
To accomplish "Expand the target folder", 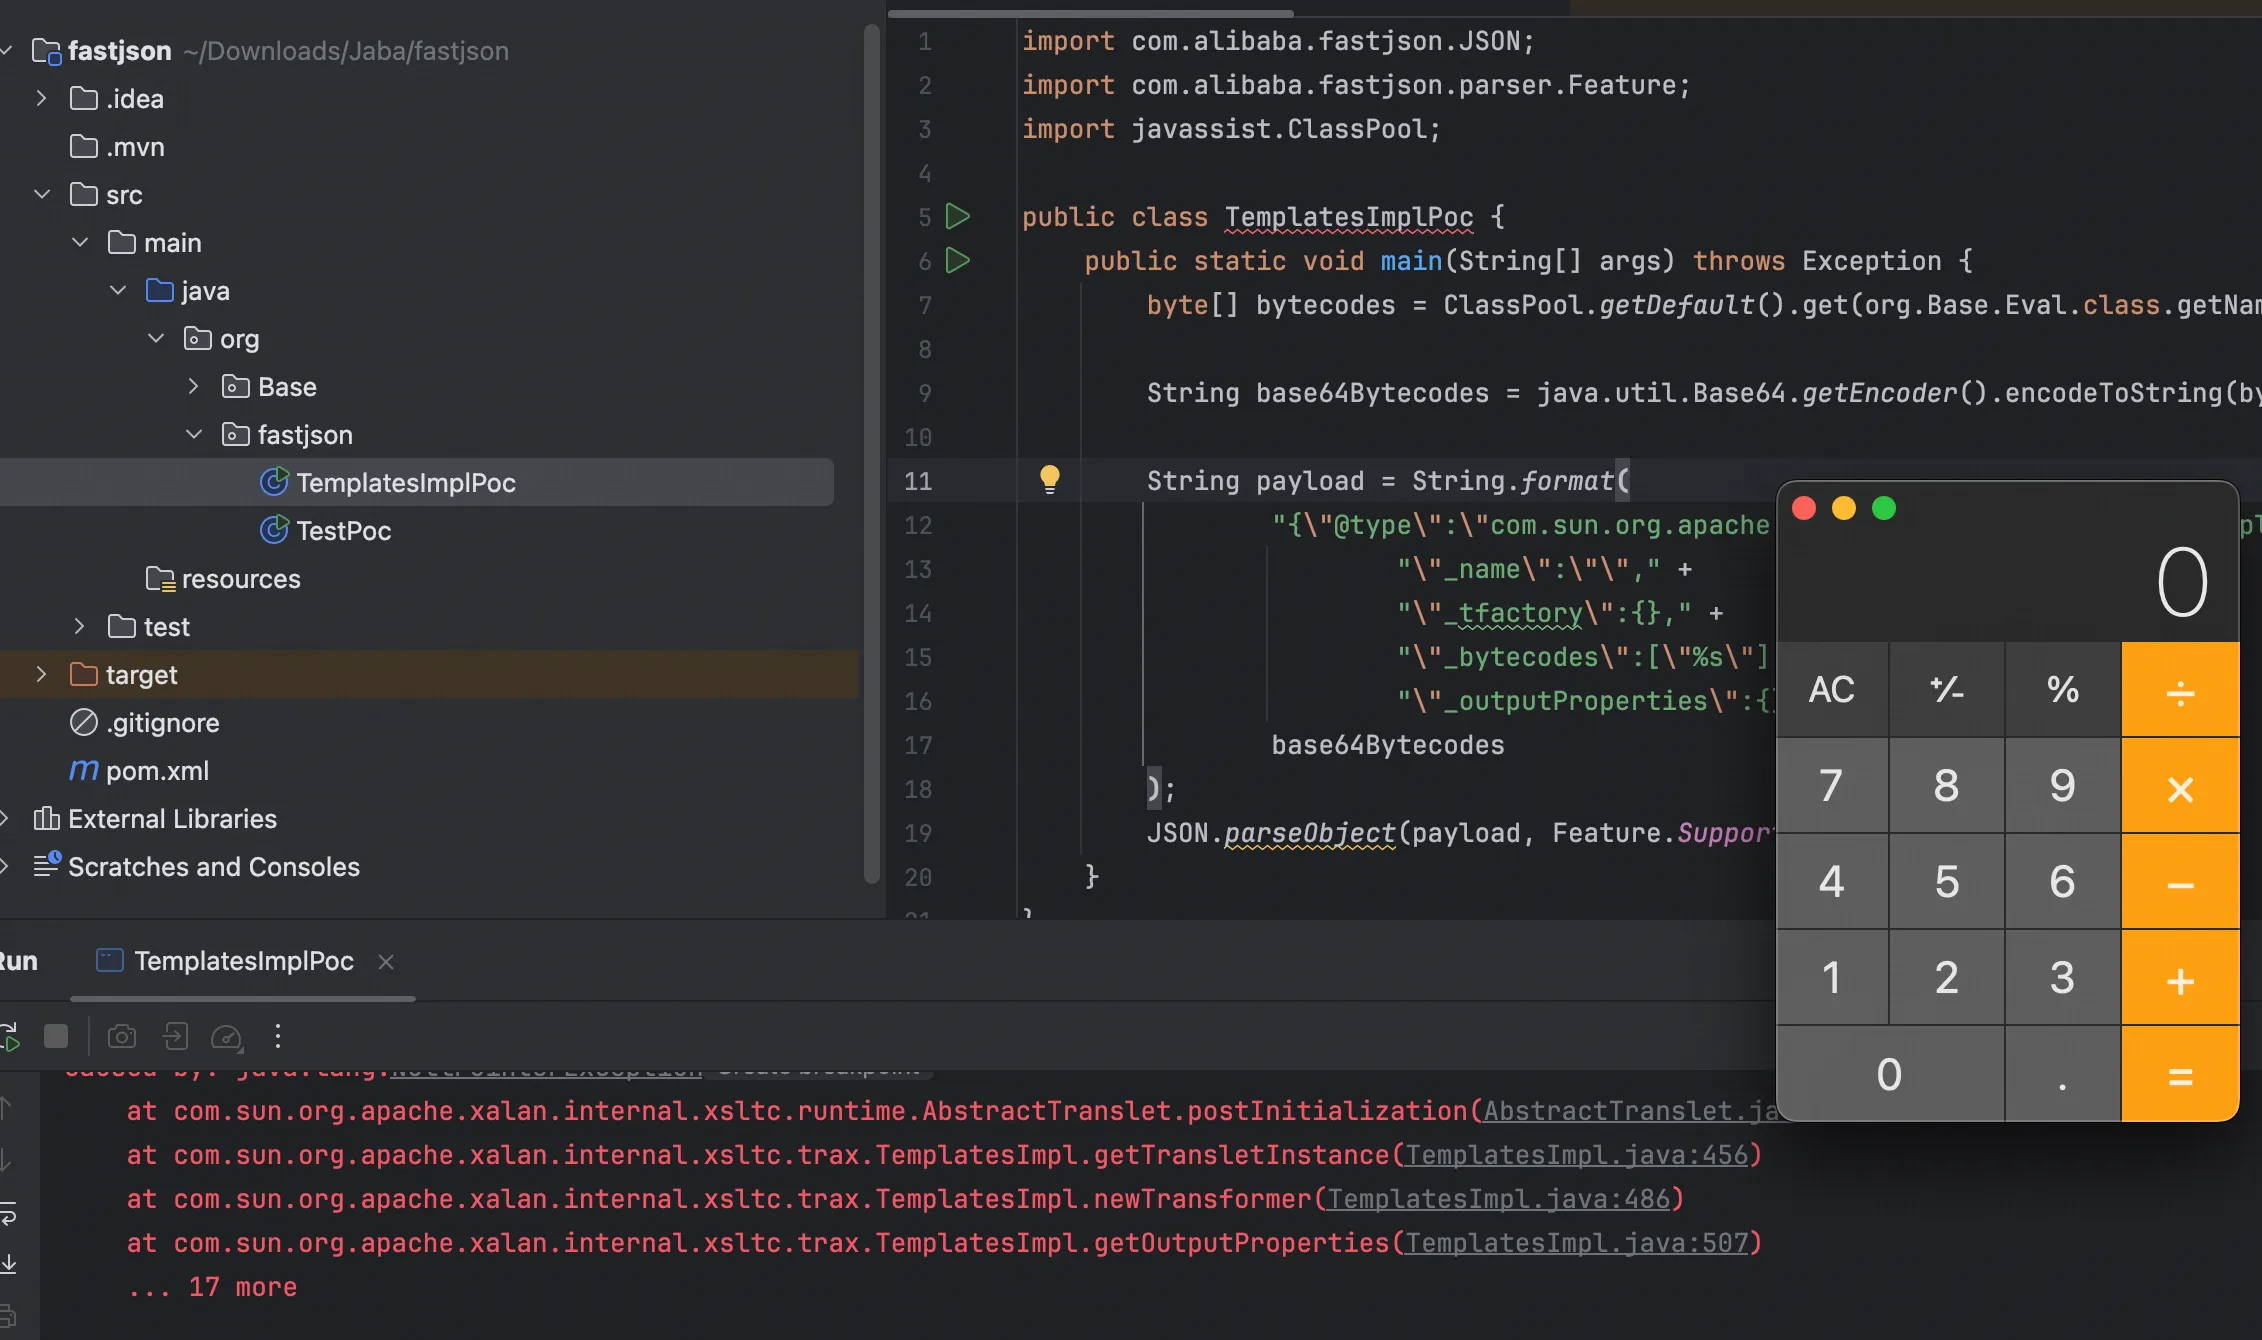I will (x=41, y=675).
